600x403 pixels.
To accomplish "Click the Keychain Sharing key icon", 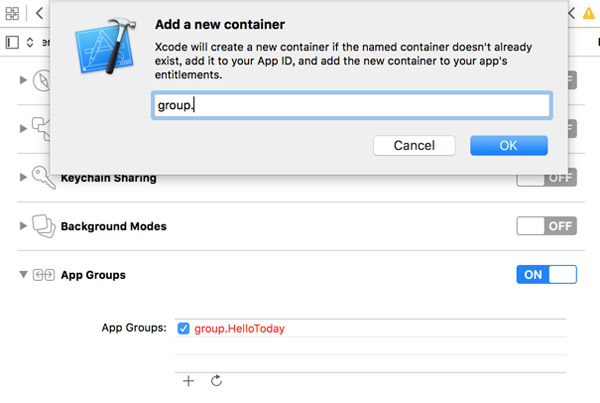I will [x=43, y=178].
